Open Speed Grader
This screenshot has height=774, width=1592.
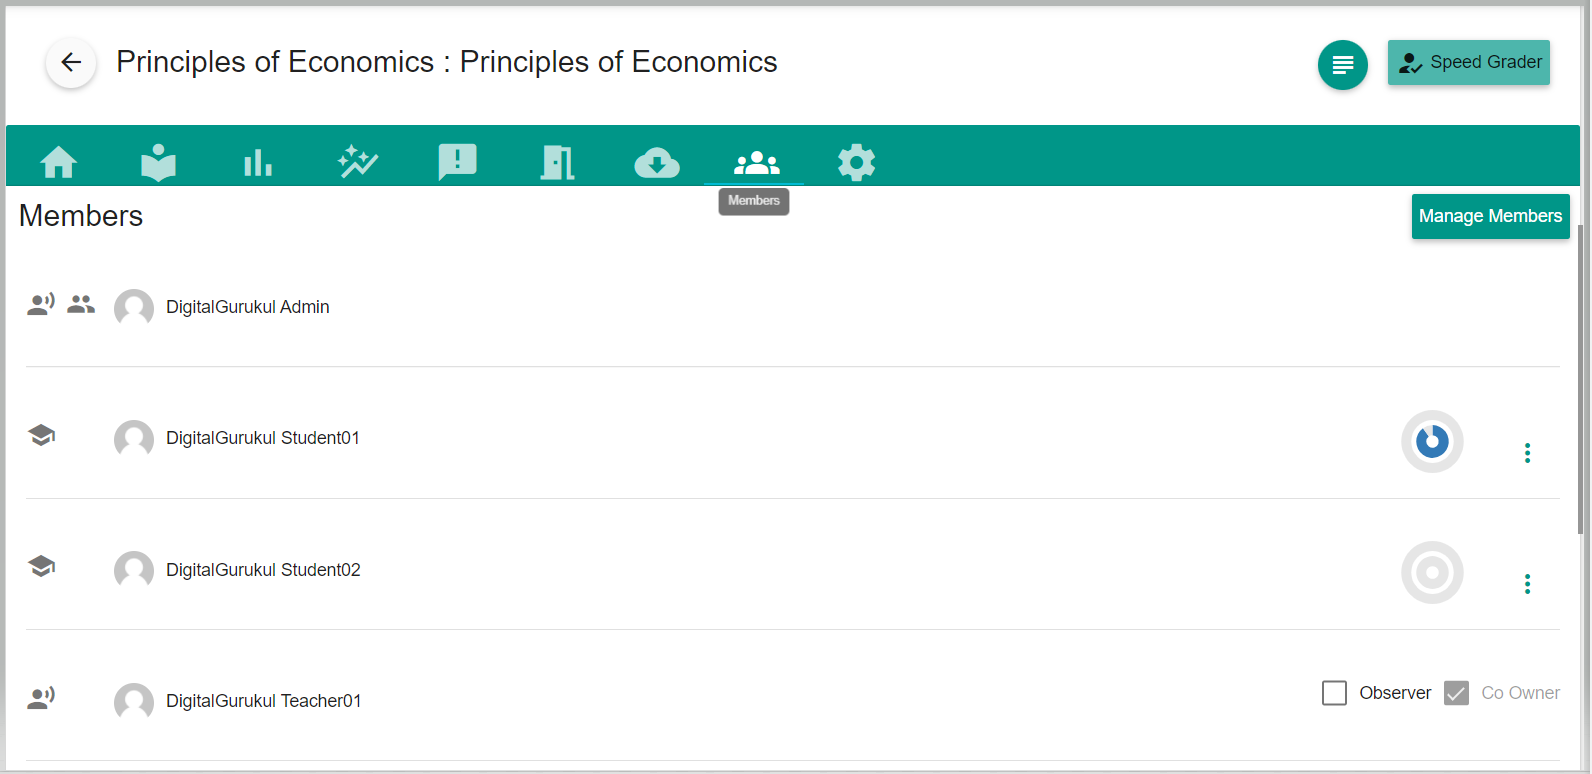pyautogui.click(x=1468, y=63)
